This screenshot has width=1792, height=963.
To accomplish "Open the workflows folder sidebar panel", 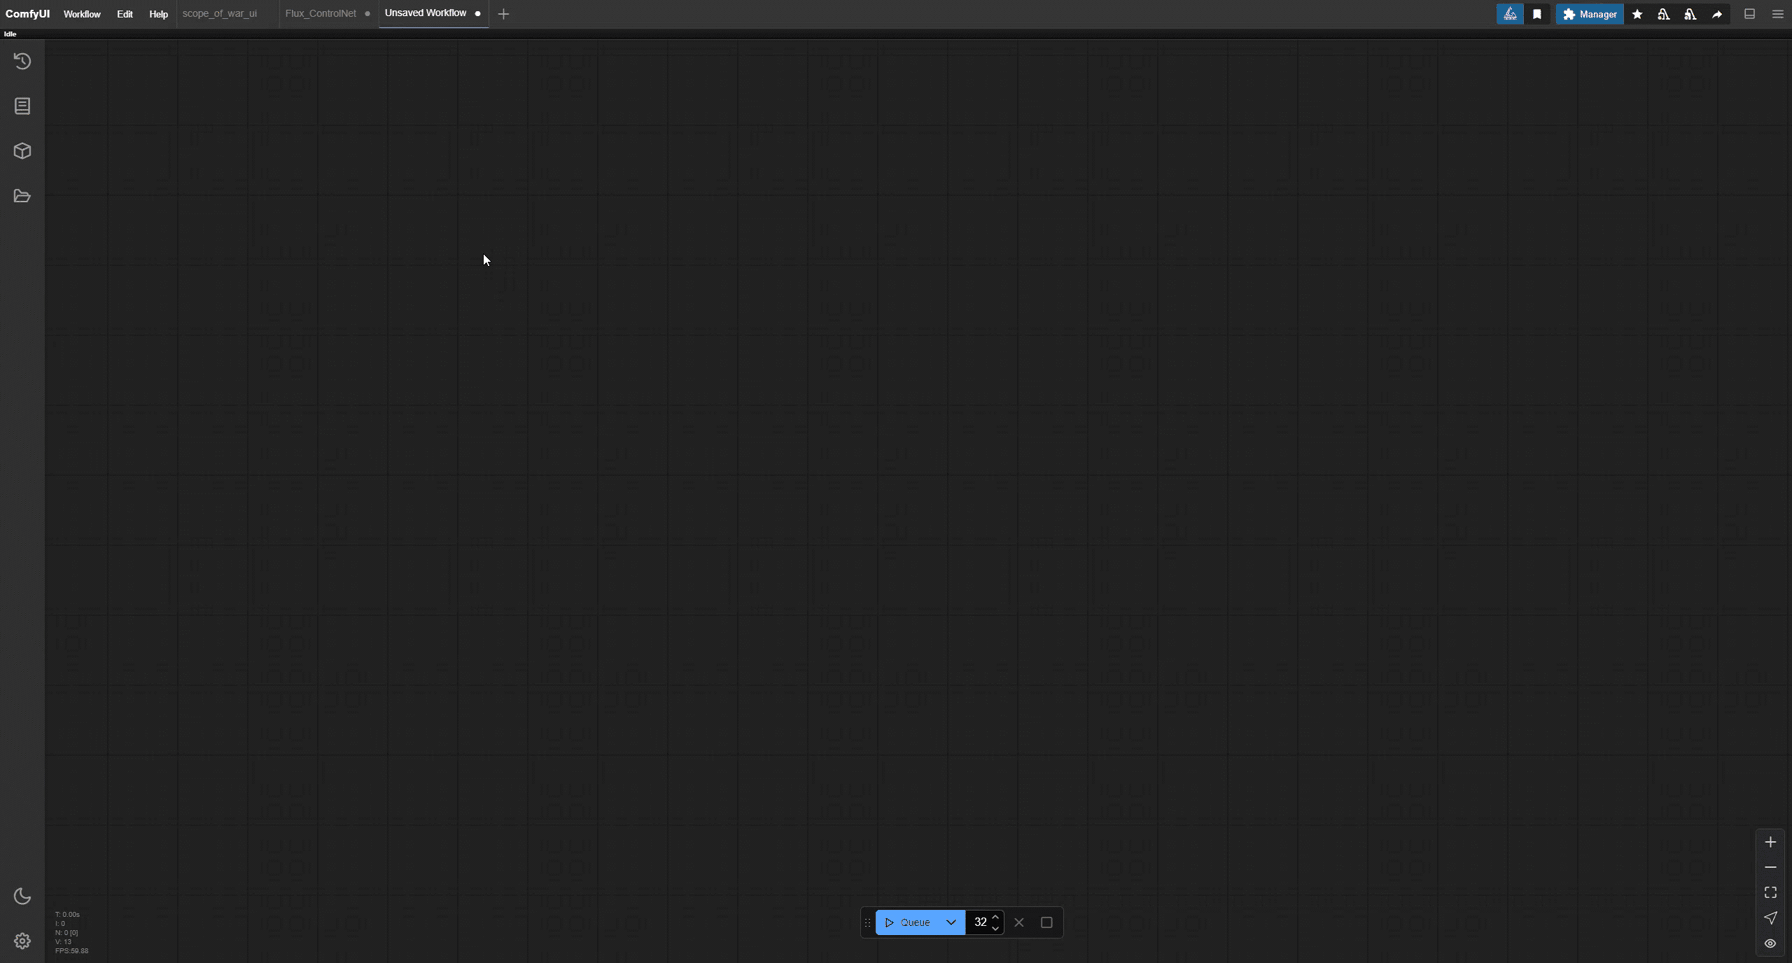I will (x=22, y=196).
